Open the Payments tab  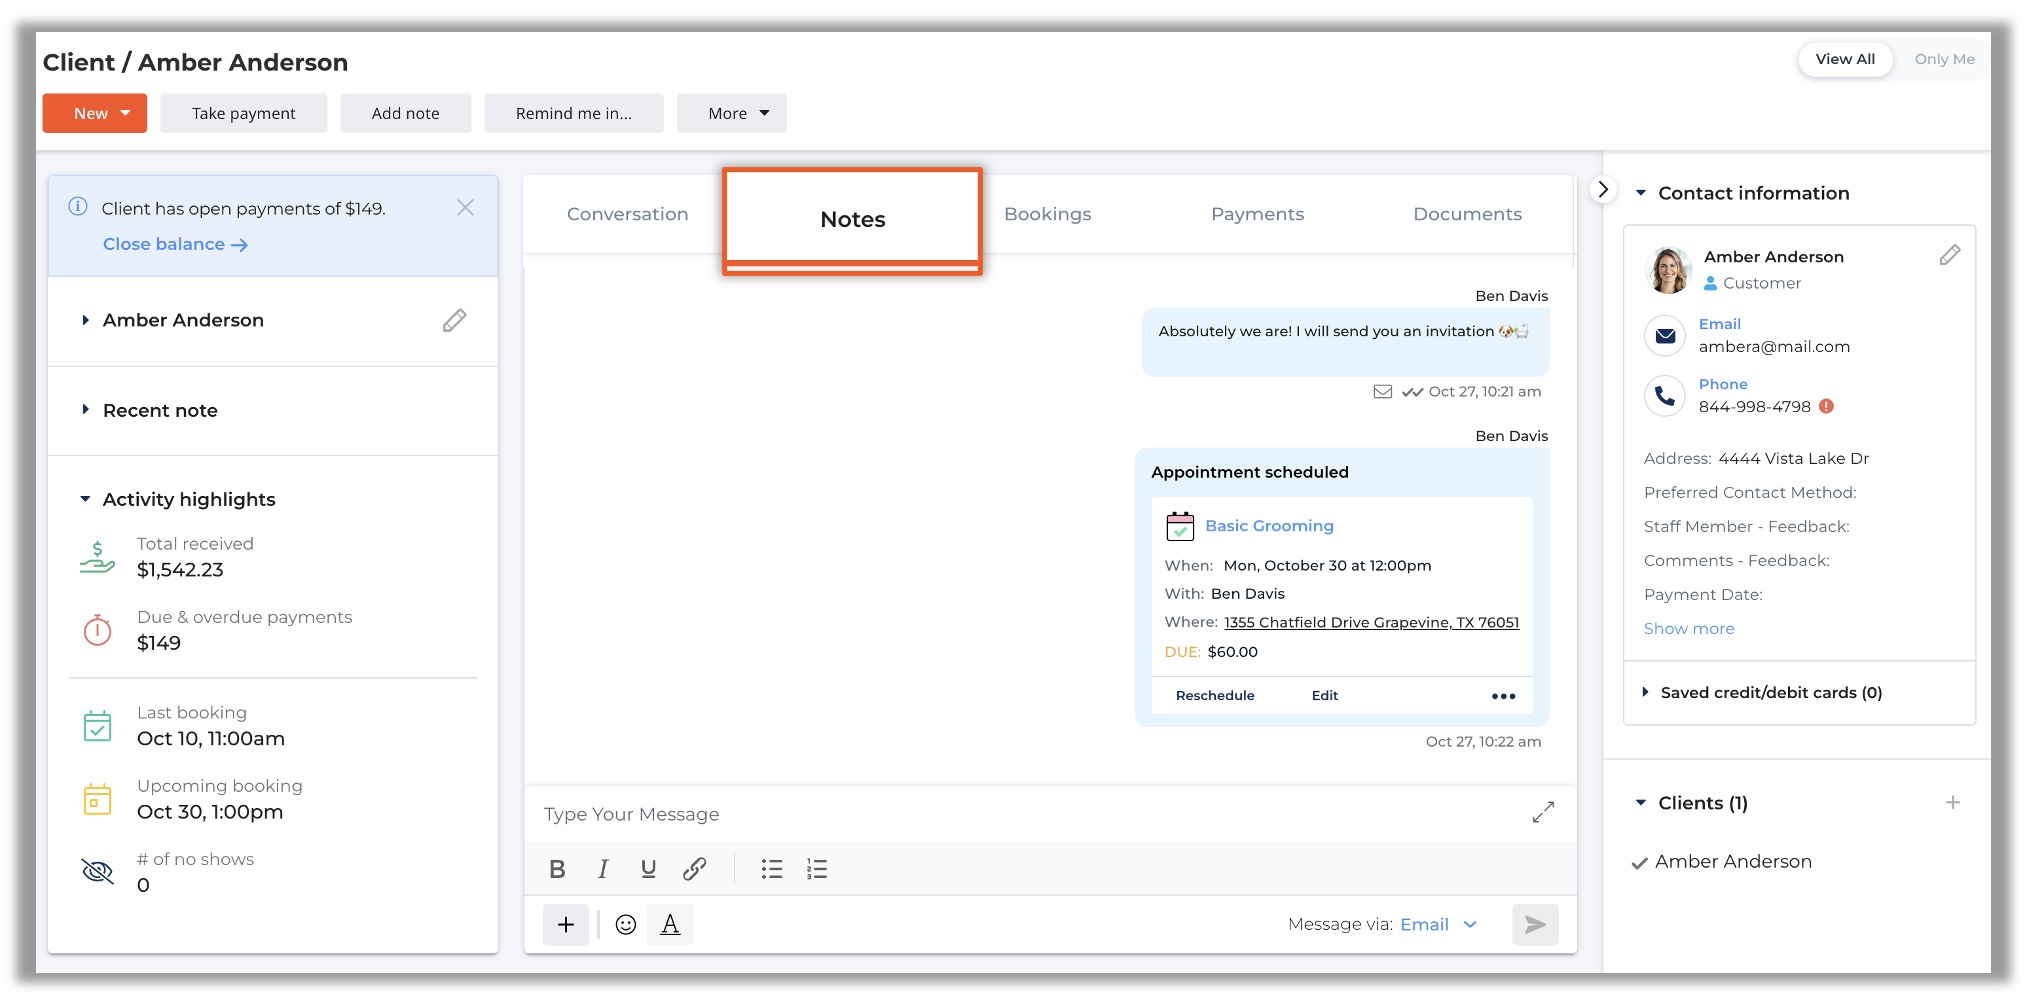coord(1257,213)
